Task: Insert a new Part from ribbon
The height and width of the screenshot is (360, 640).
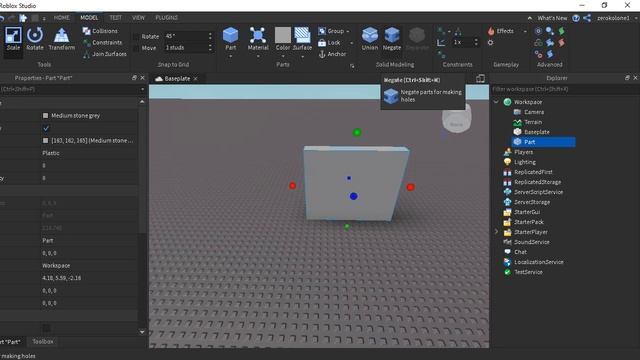Action: coord(231,38)
